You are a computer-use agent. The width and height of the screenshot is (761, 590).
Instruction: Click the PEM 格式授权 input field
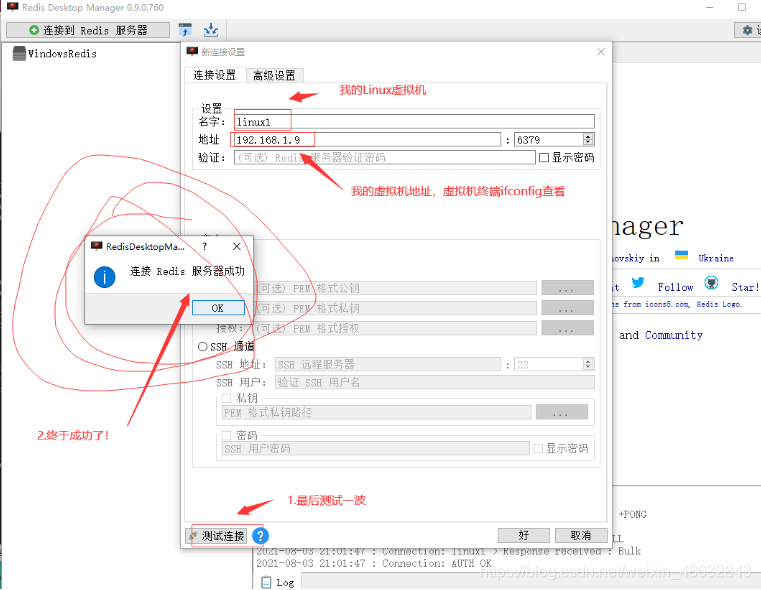[x=396, y=328]
